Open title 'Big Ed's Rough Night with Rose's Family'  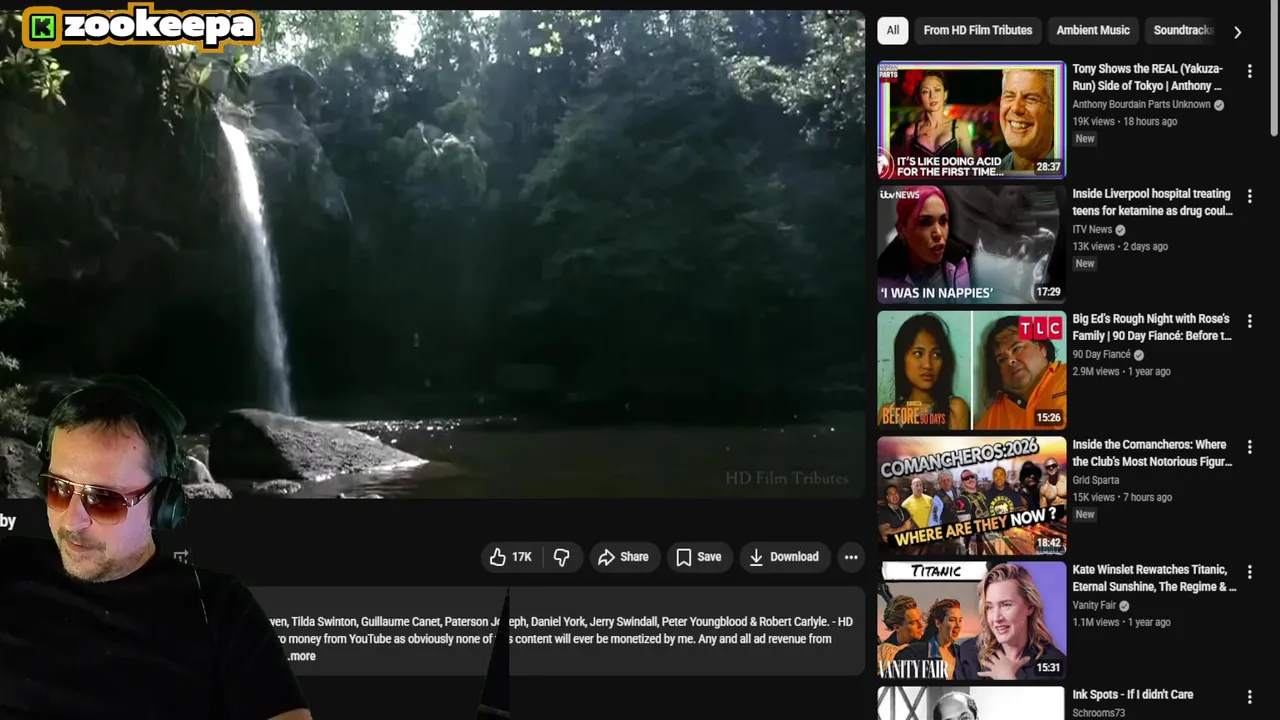(1152, 327)
